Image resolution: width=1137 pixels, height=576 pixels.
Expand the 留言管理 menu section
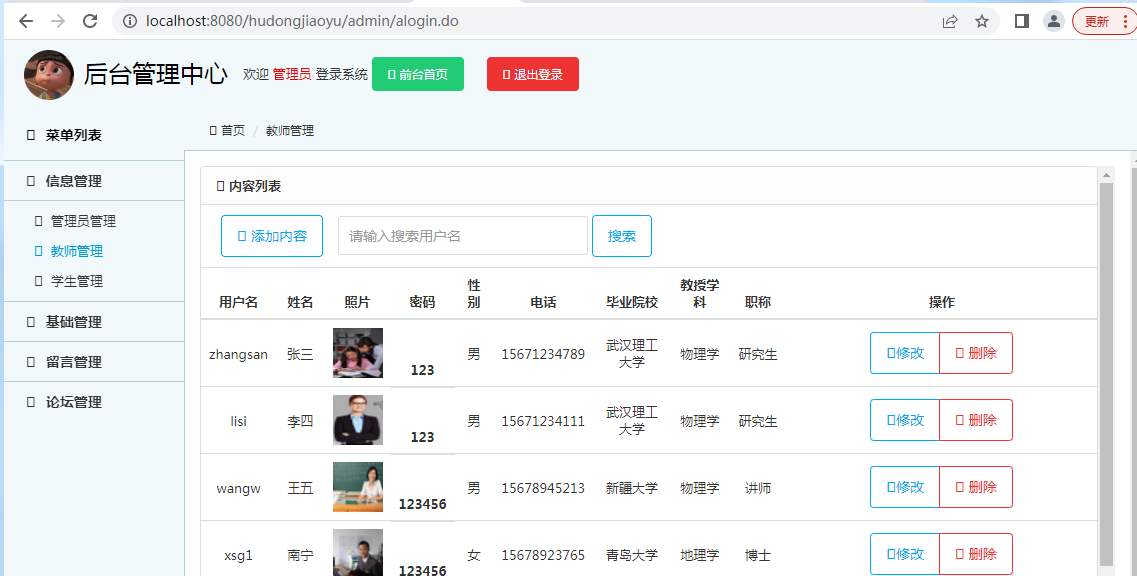click(x=74, y=362)
